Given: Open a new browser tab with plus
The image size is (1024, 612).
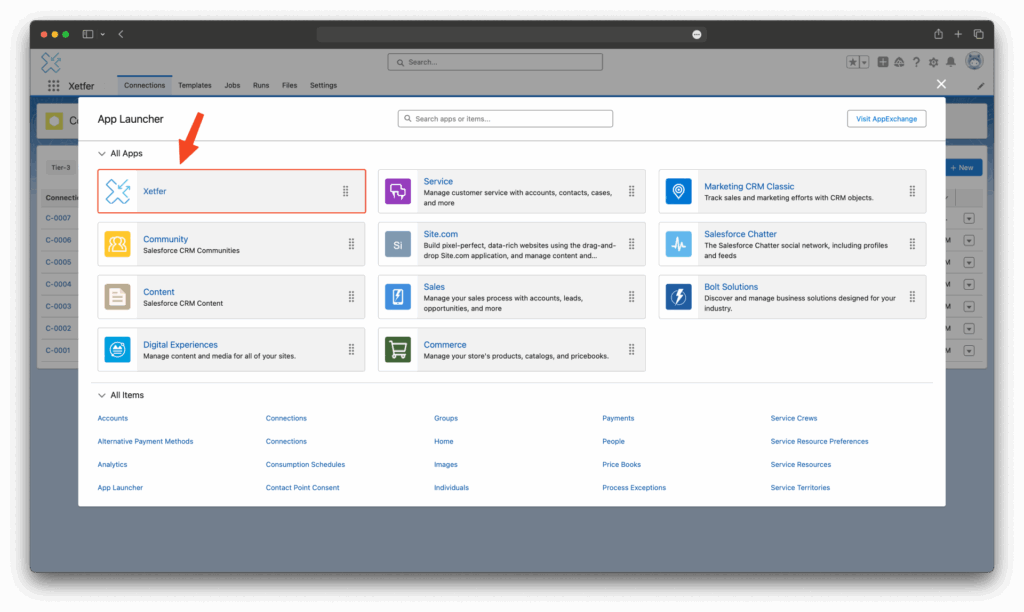Looking at the screenshot, I should (x=958, y=34).
